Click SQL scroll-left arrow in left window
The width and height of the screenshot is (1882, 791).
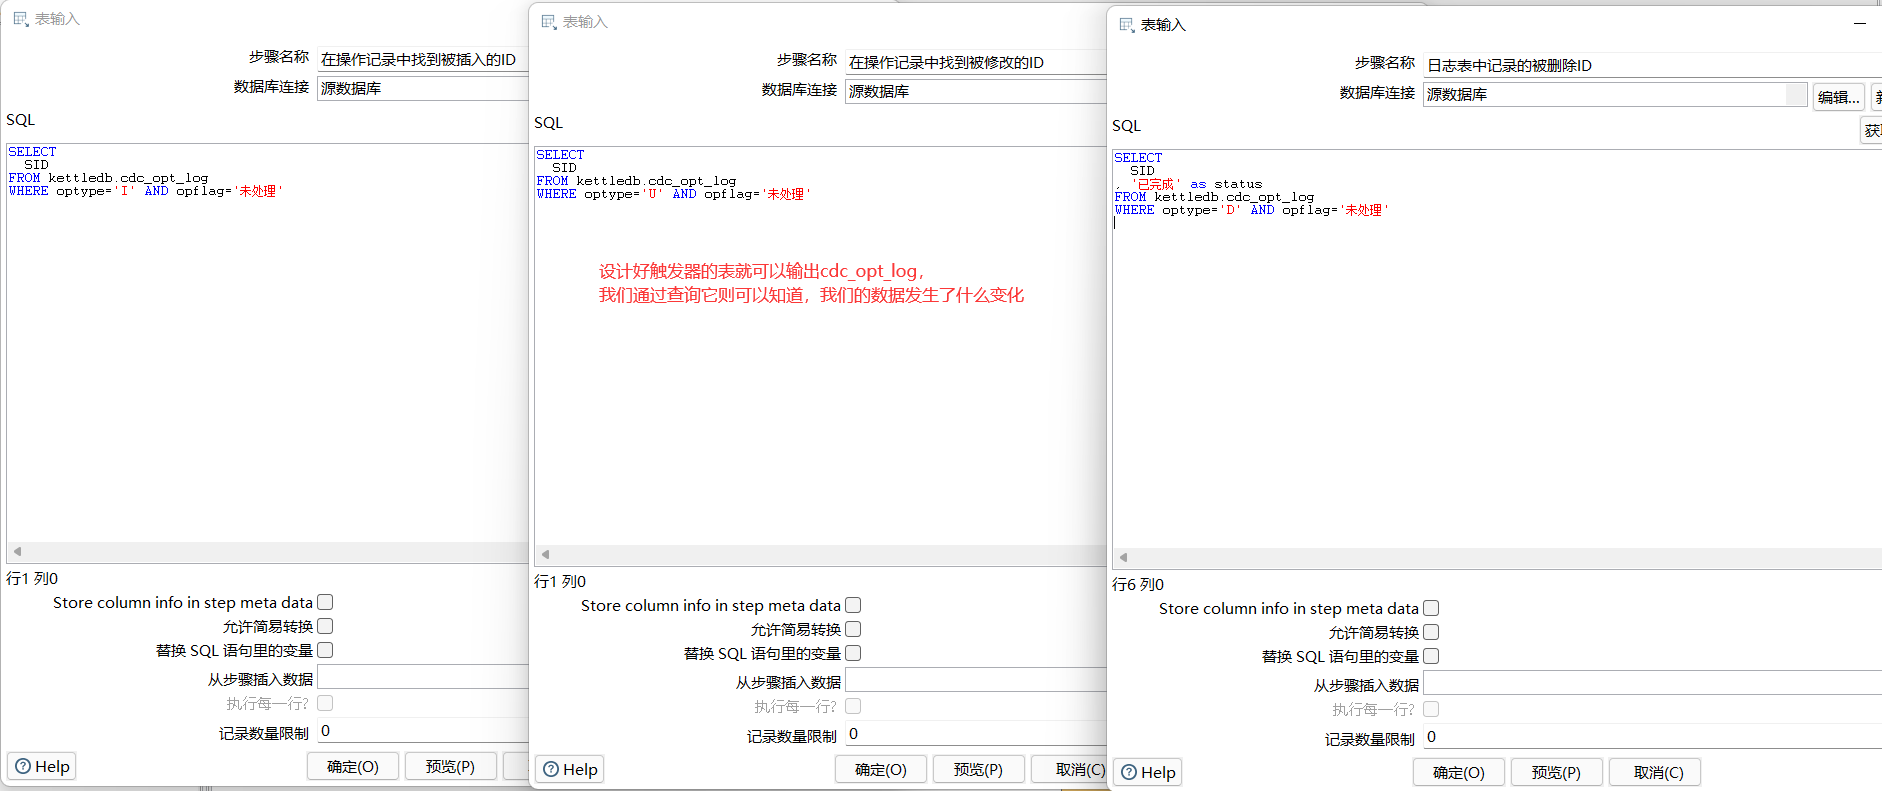tap(17, 552)
